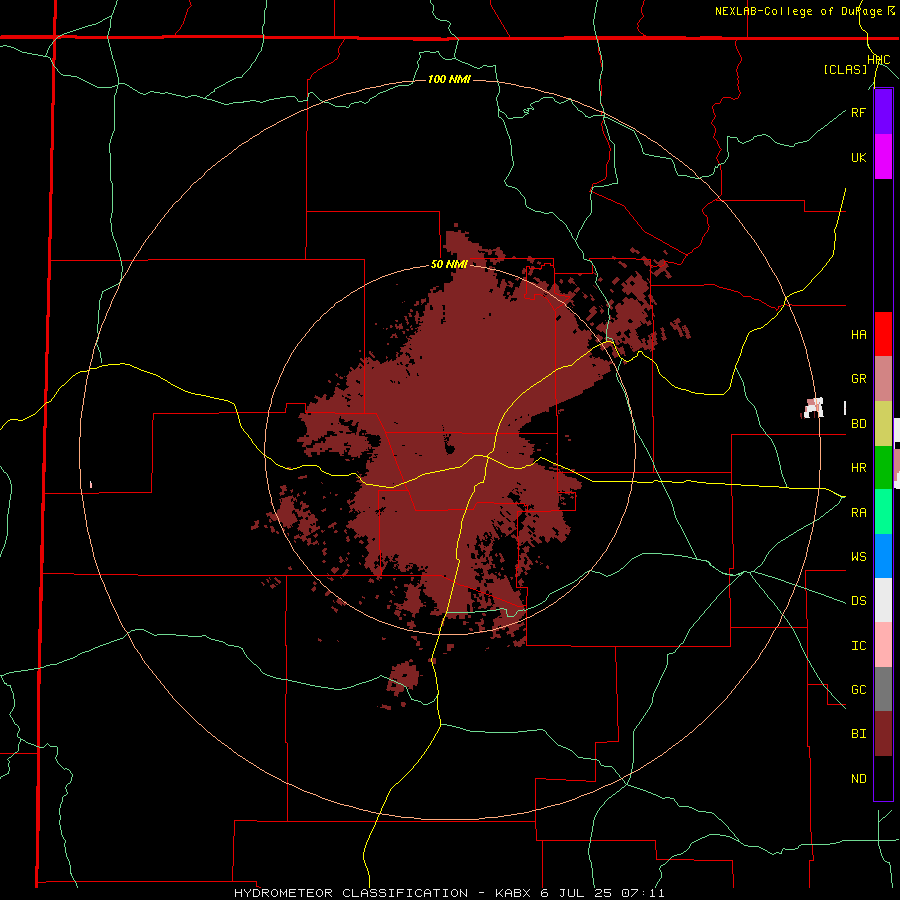The image size is (900, 900).
Task: Click the BD legend label
Action: [858, 424]
